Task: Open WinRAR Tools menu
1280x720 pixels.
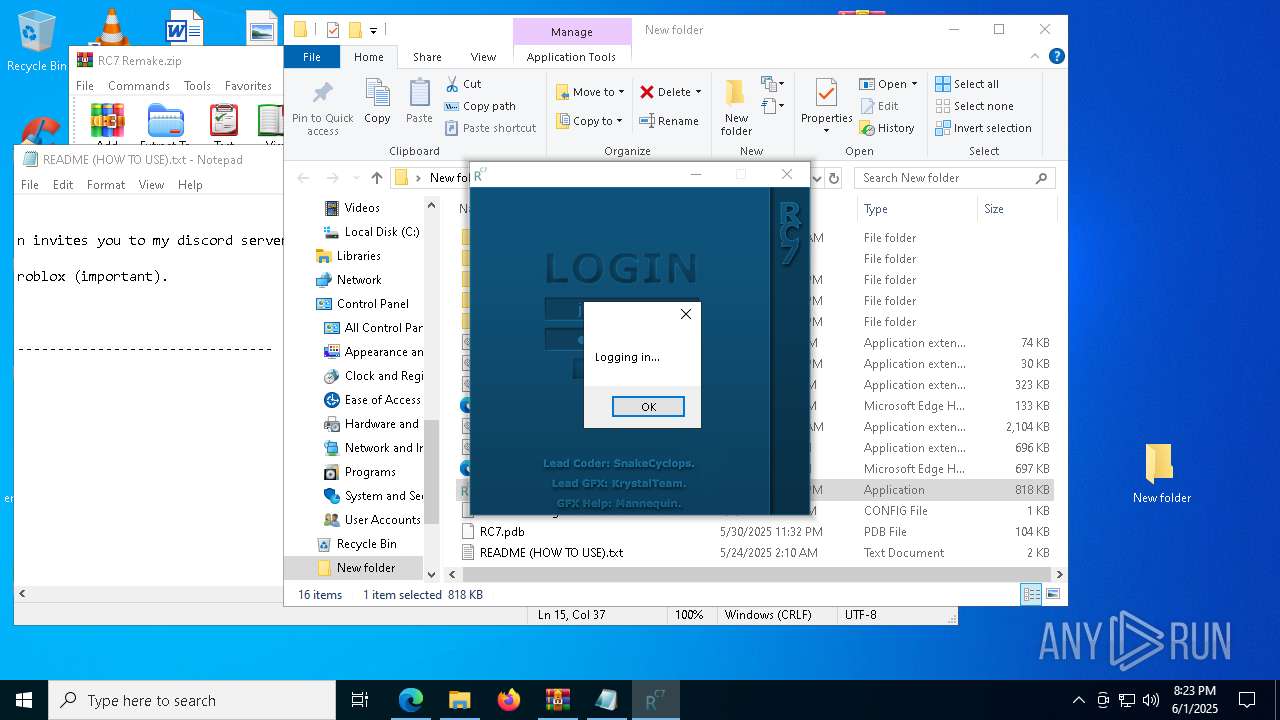Action: (197, 86)
